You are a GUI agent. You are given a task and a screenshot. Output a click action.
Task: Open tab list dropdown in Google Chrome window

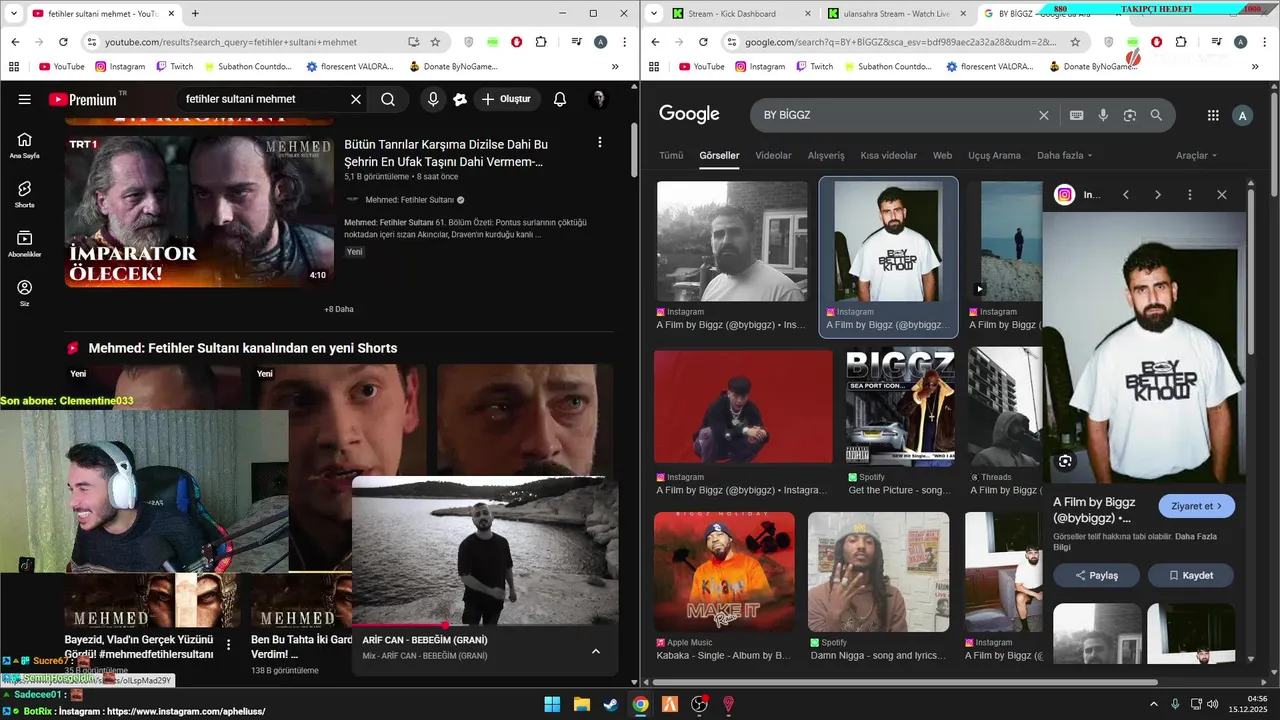[654, 13]
